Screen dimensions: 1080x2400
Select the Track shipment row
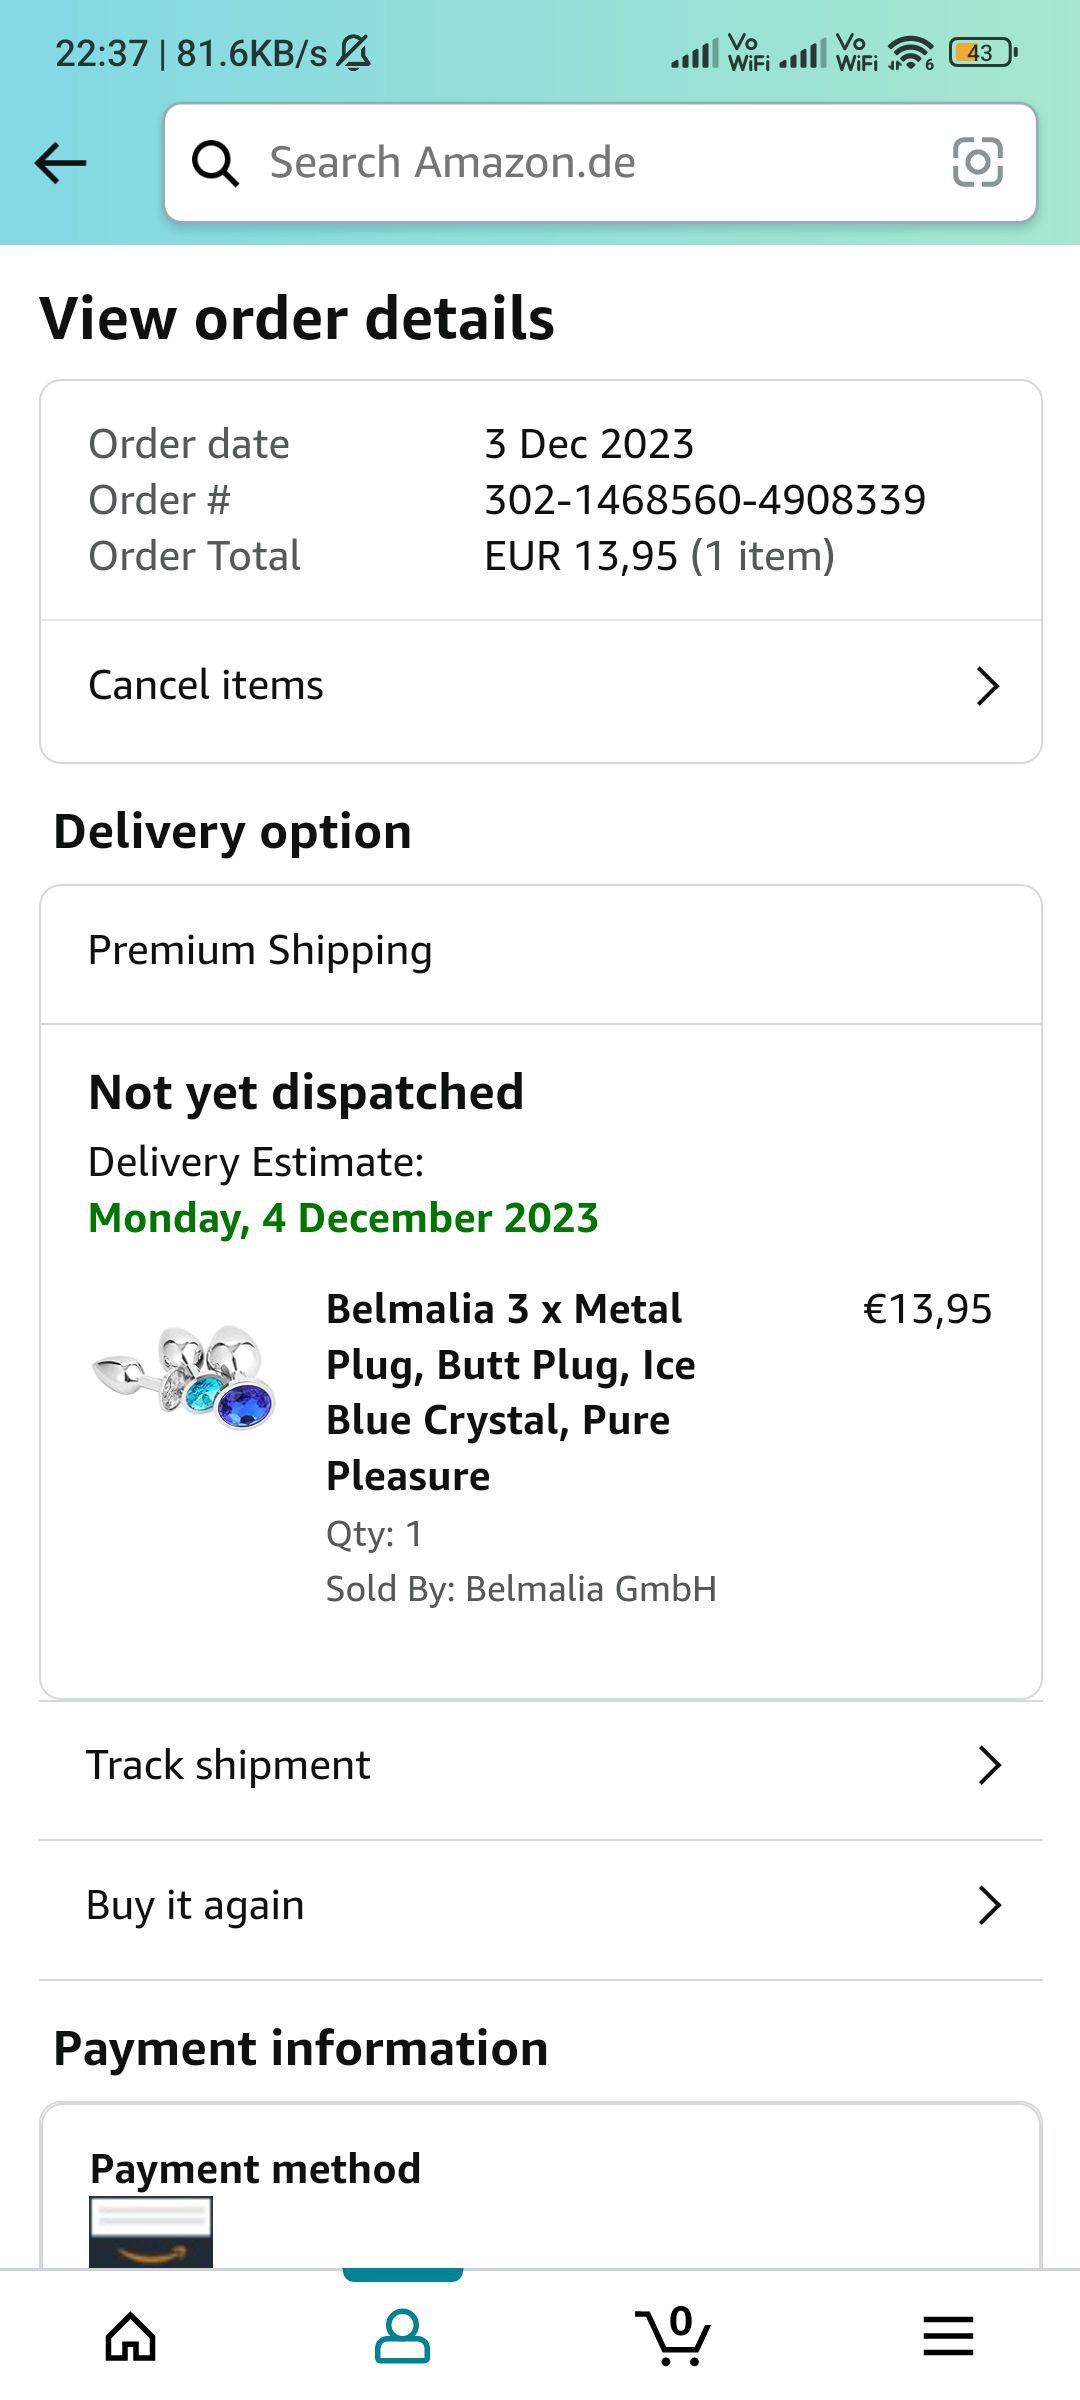(x=229, y=1766)
